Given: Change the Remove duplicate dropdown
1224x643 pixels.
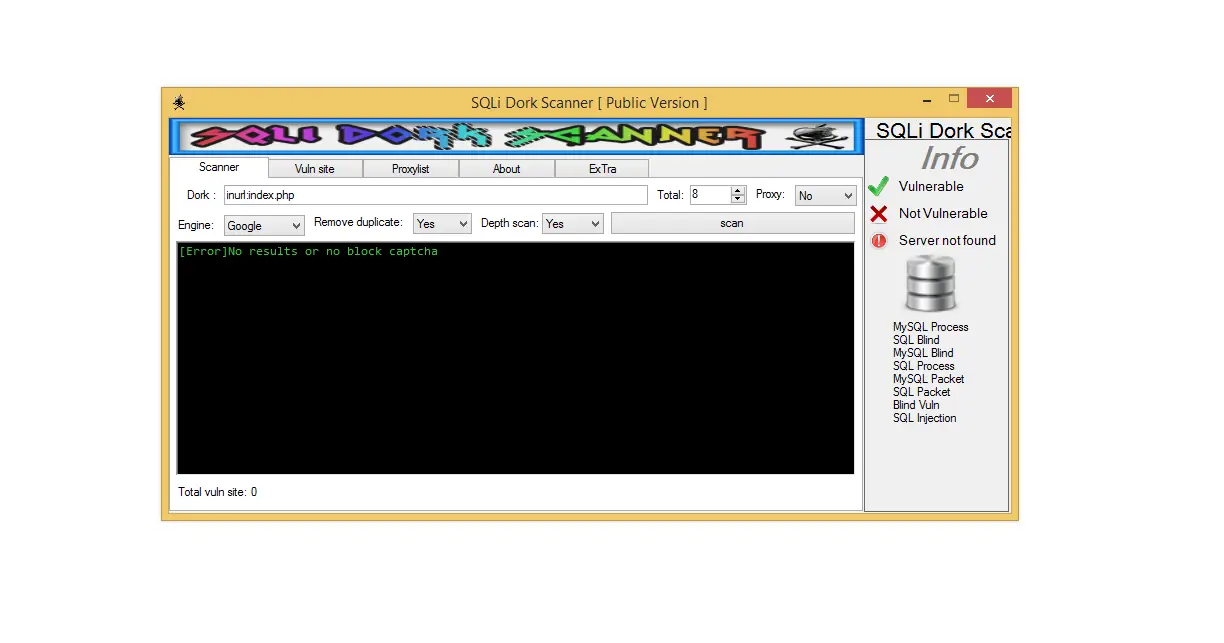Looking at the screenshot, I should pyautogui.click(x=441, y=223).
